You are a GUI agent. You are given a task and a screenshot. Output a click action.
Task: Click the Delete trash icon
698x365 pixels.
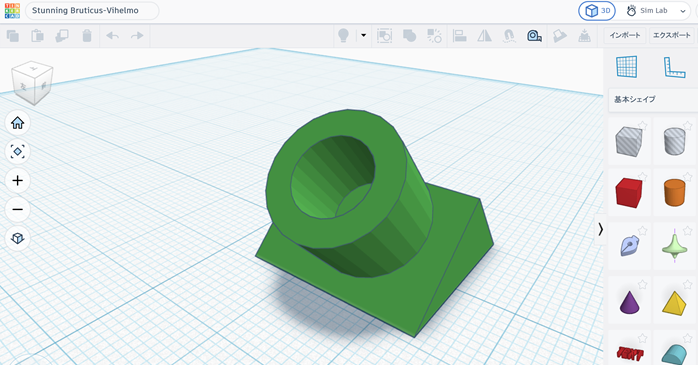[x=87, y=36]
